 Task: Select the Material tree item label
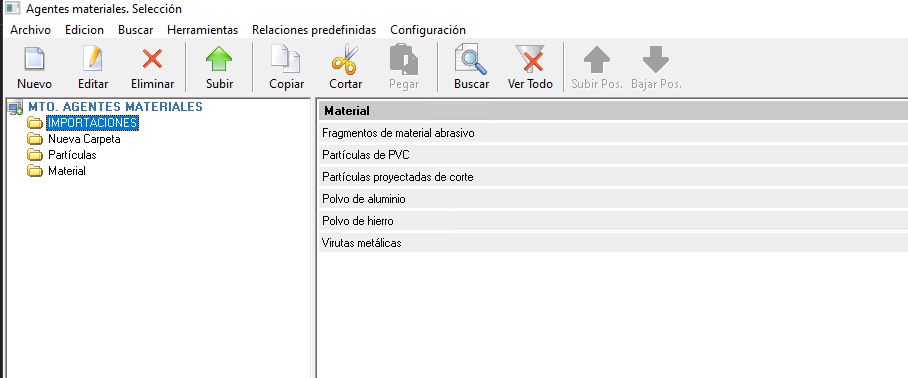pyautogui.click(x=67, y=171)
